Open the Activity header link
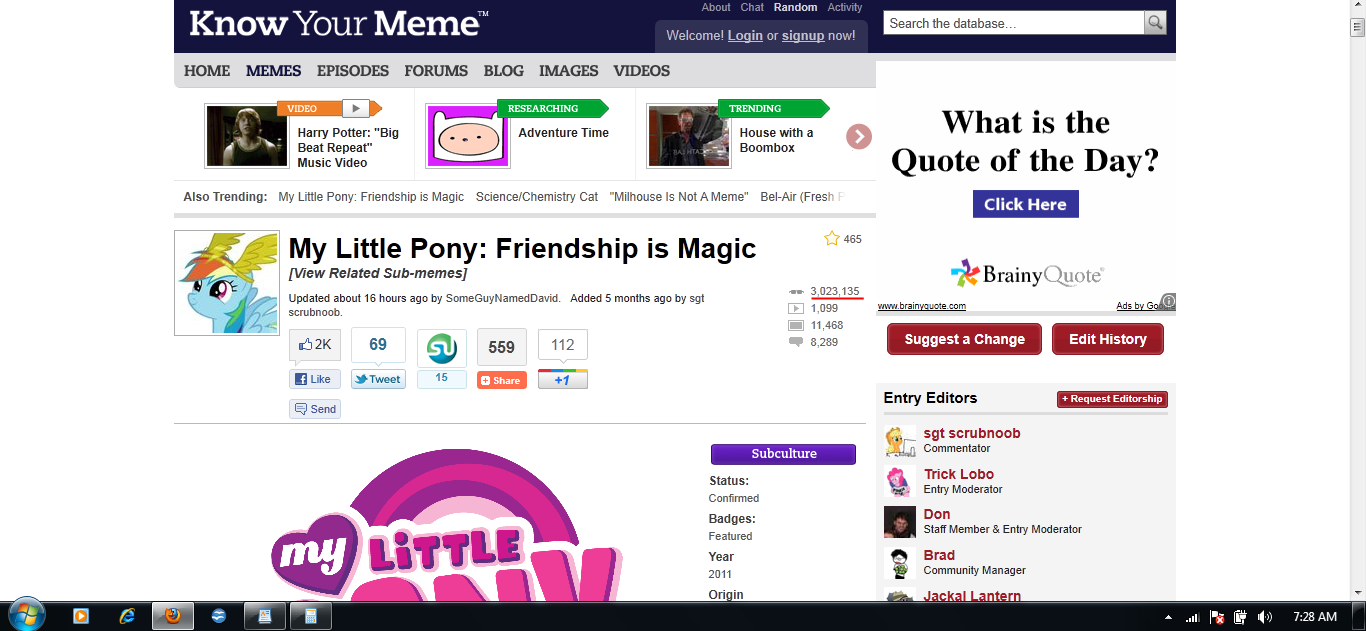Viewport: 1366px width, 631px height. 845,7
